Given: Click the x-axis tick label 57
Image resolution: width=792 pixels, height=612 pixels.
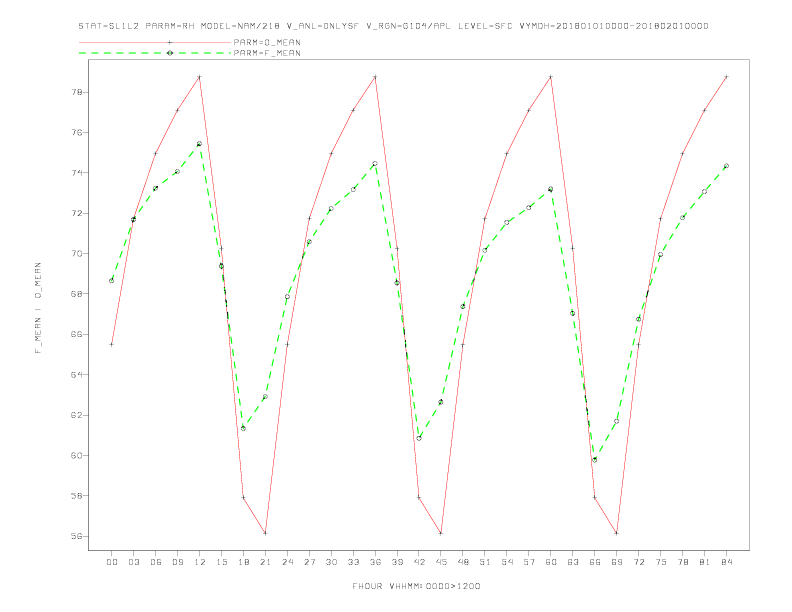Looking at the screenshot, I should pos(529,562).
